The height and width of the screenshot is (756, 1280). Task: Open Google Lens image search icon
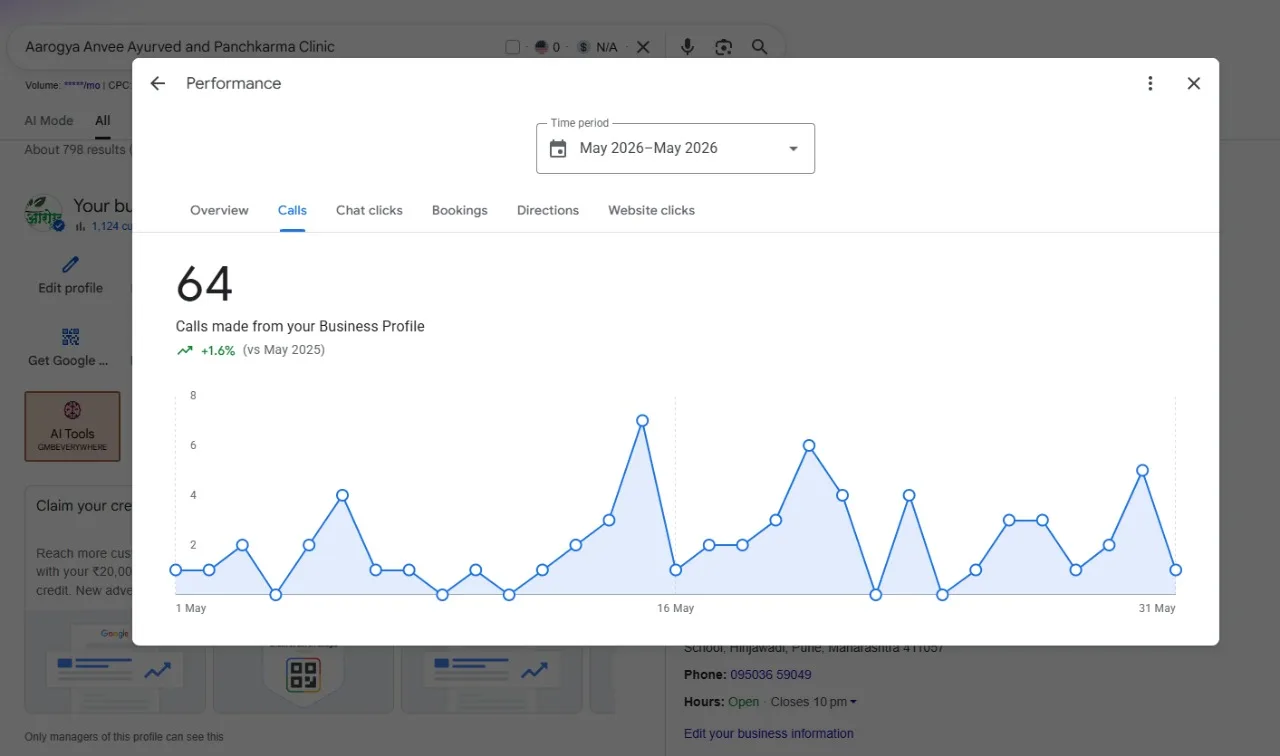coord(723,47)
